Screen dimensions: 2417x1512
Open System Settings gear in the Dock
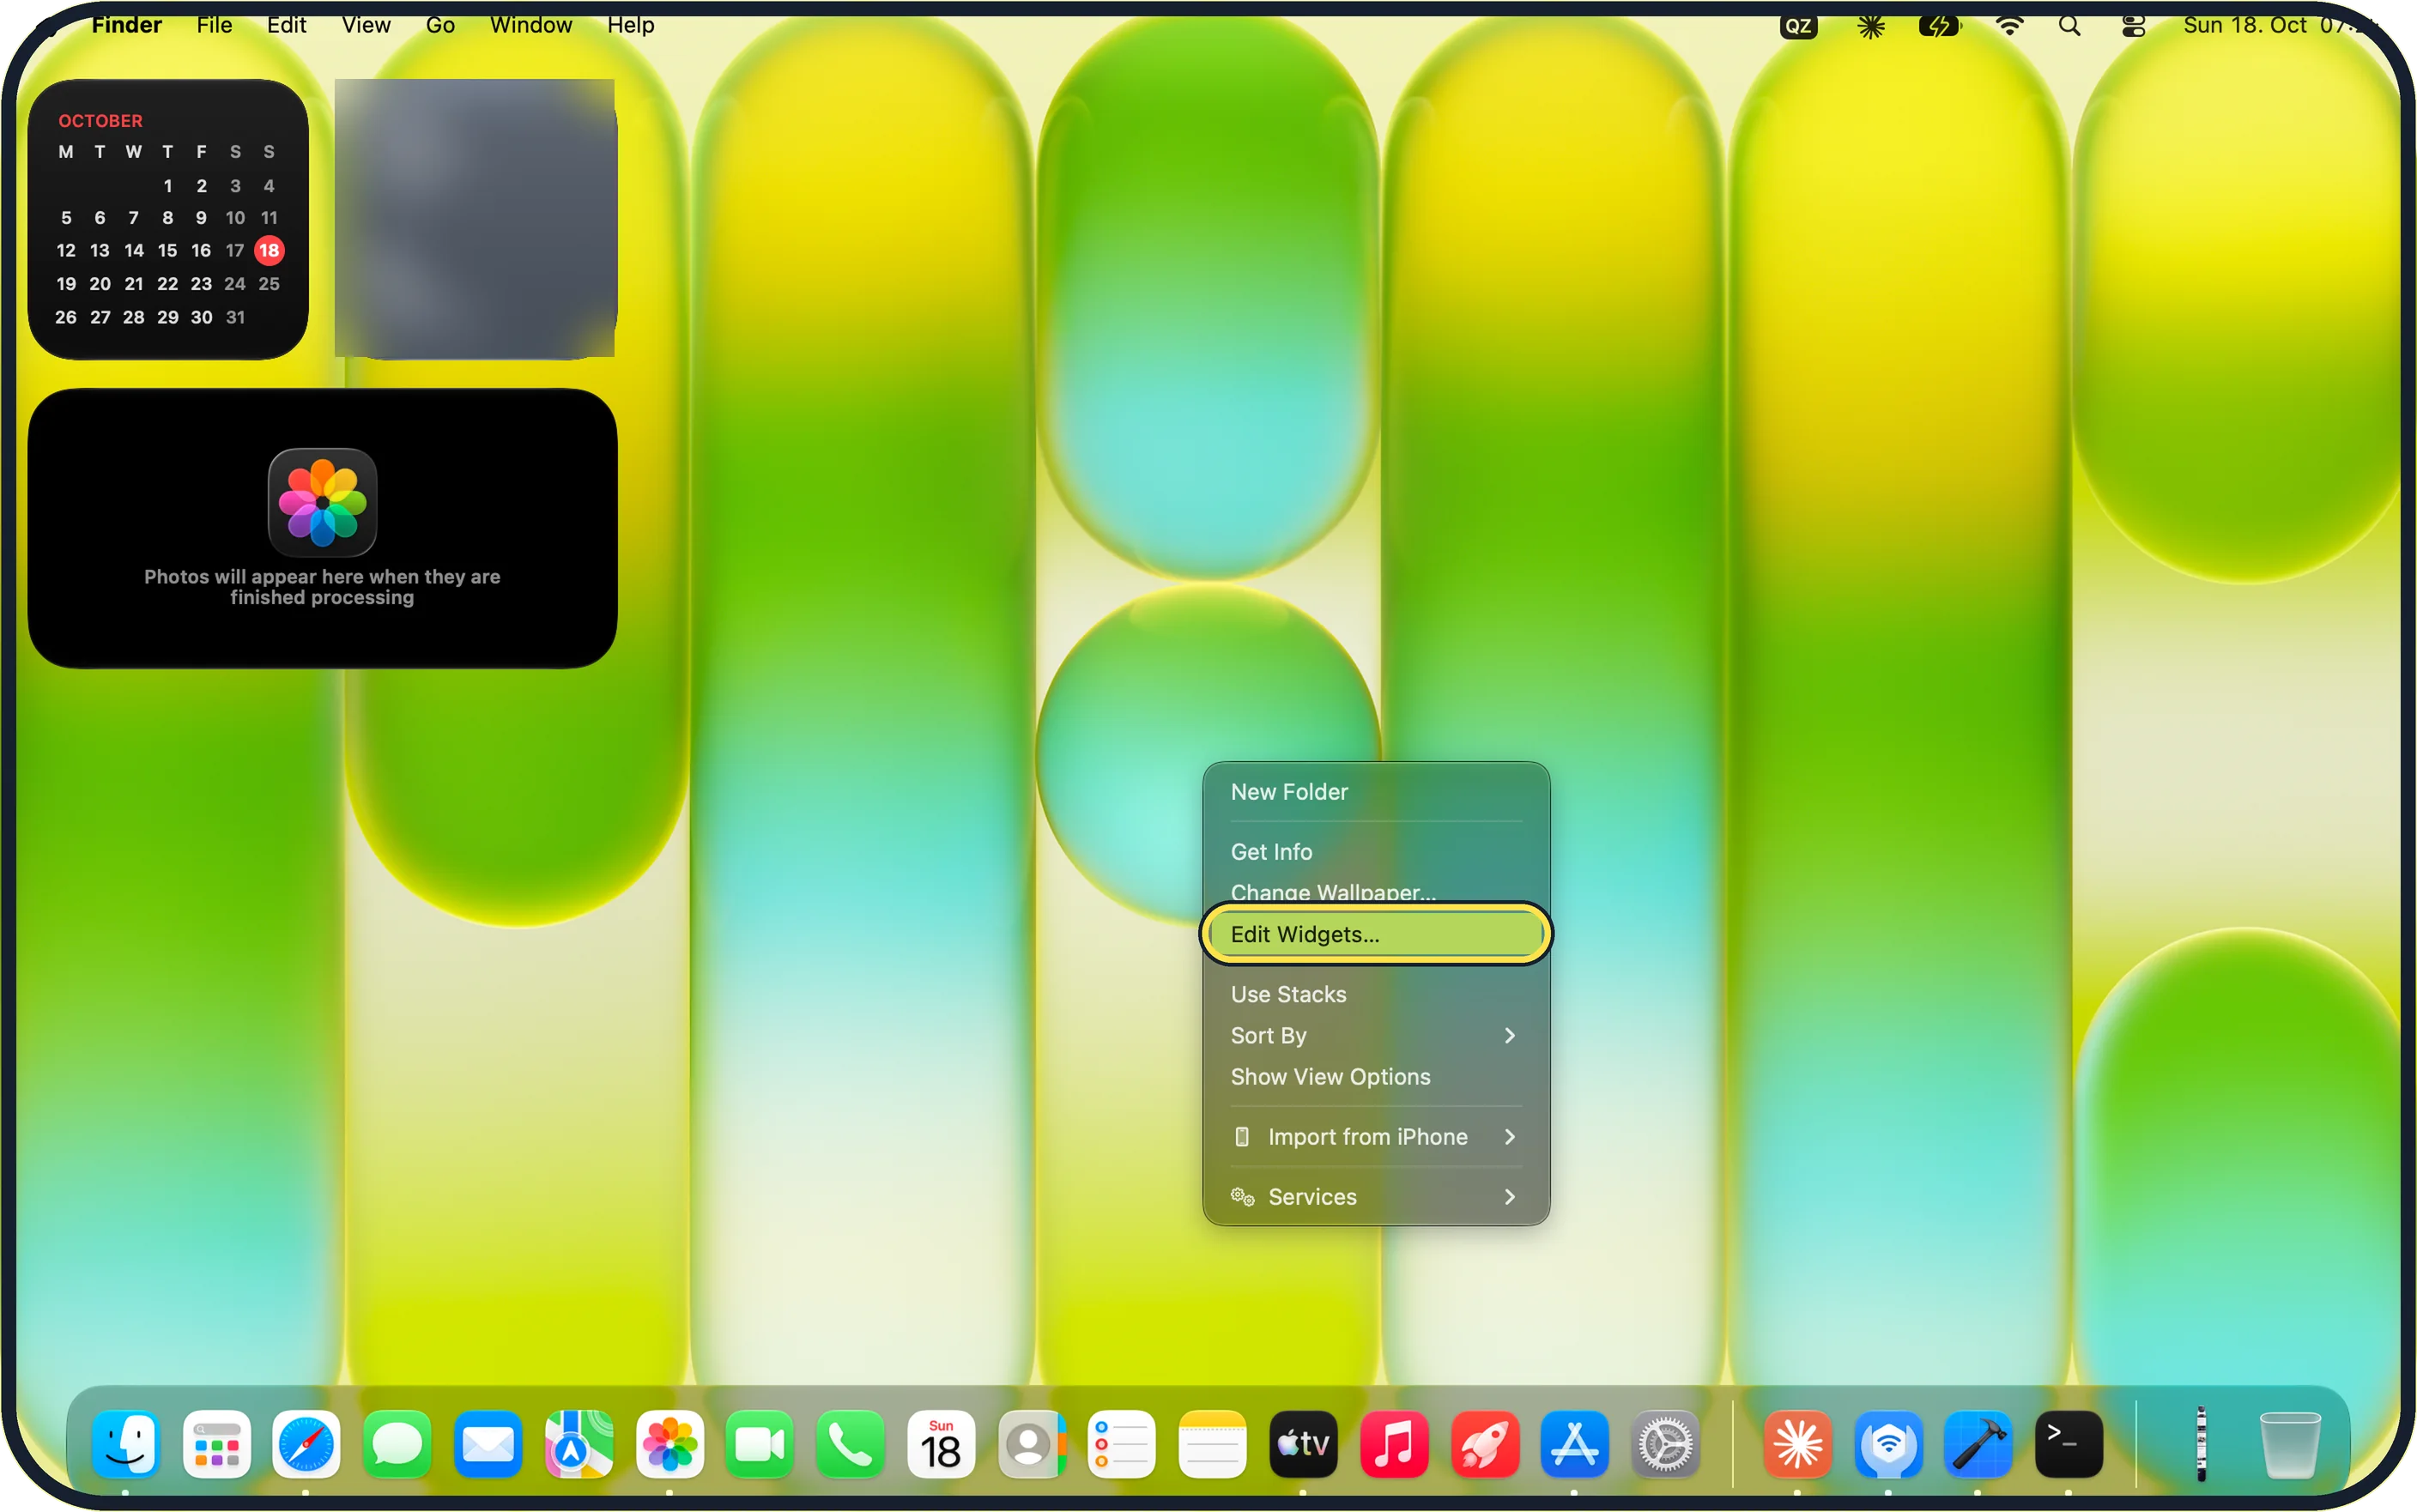1665,1444
